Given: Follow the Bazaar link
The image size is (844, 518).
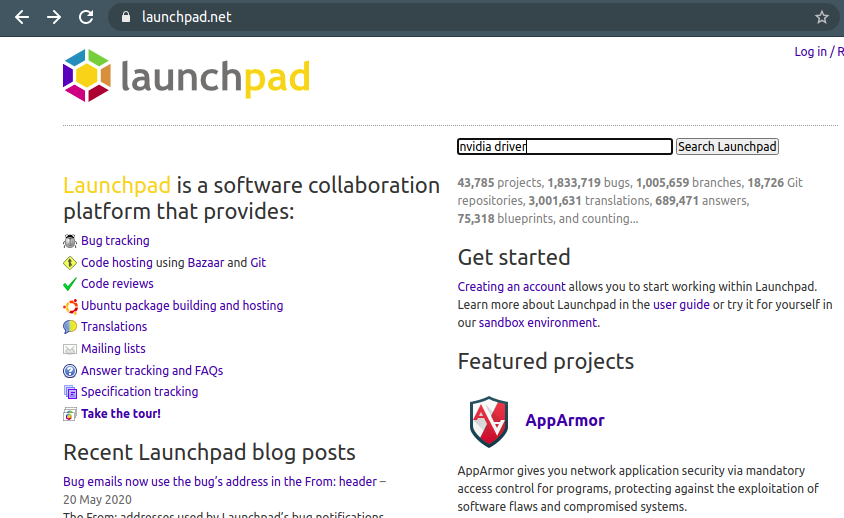Looking at the screenshot, I should (206, 262).
